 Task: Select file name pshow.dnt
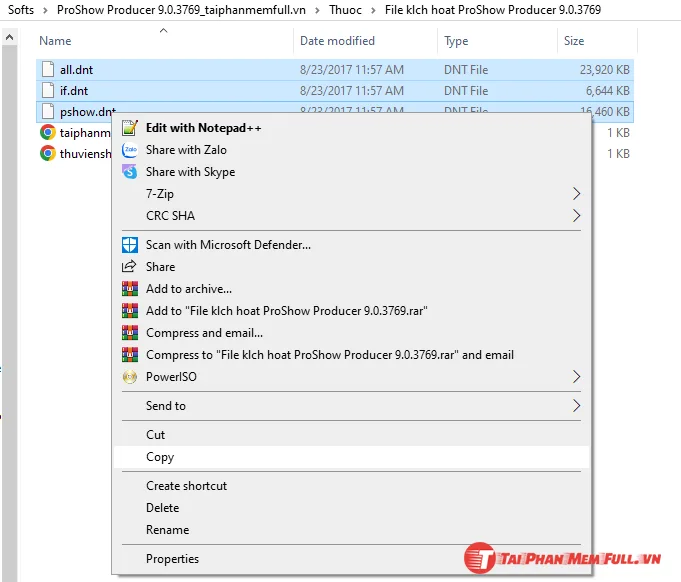(x=88, y=112)
